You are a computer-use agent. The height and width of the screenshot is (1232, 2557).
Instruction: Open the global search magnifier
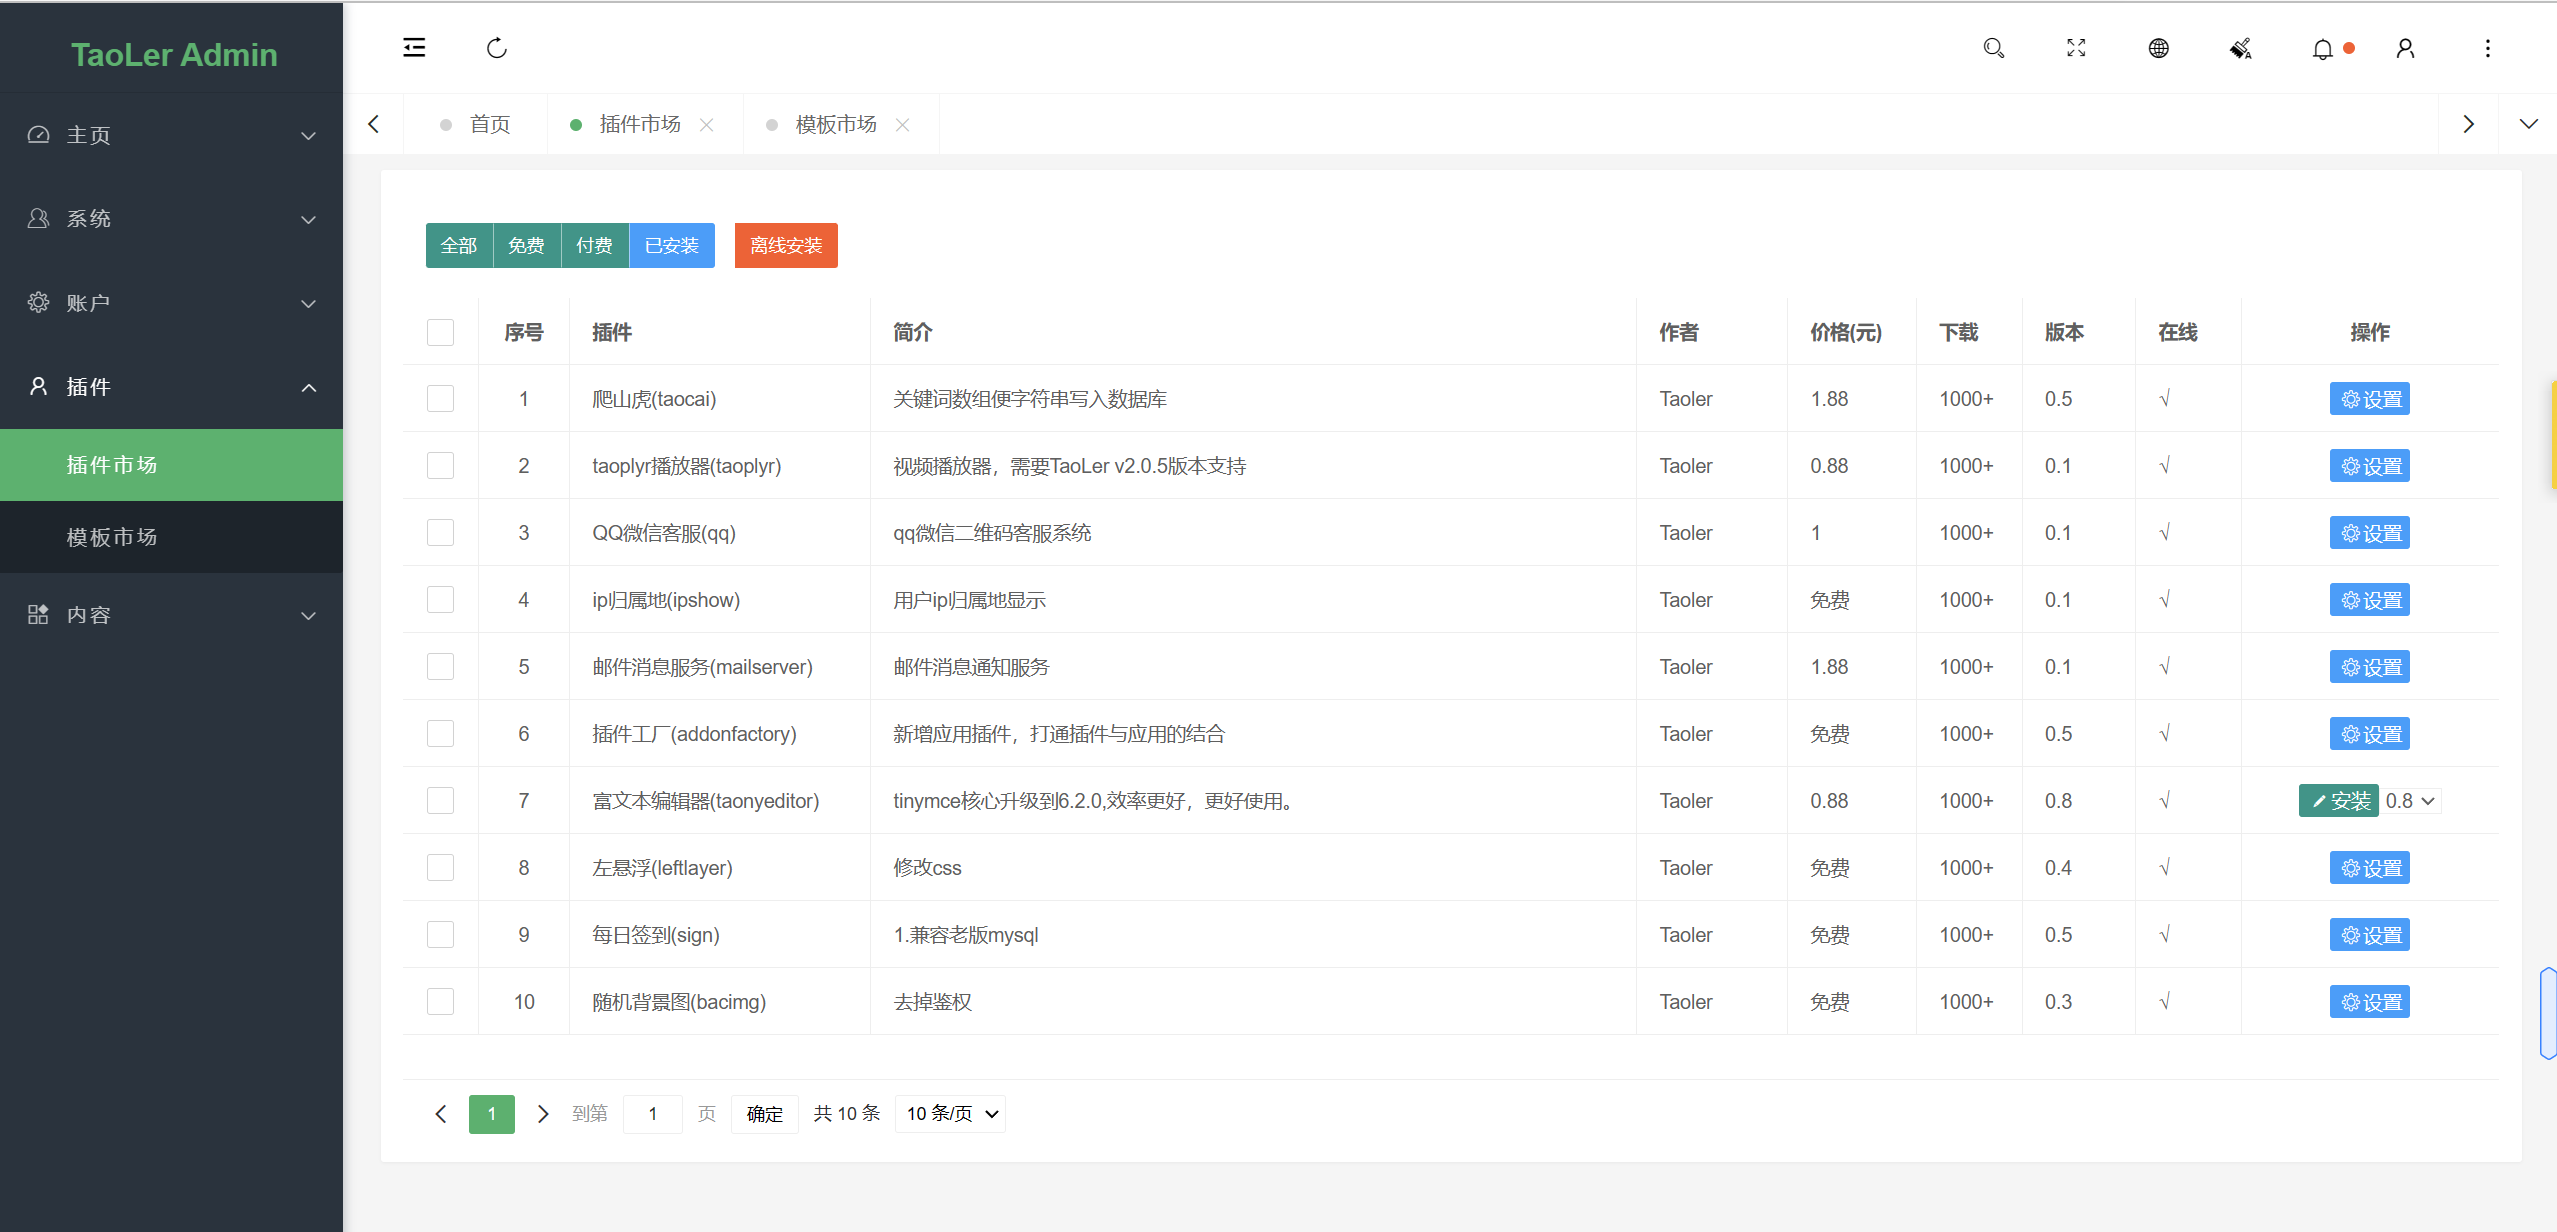coord(1994,48)
